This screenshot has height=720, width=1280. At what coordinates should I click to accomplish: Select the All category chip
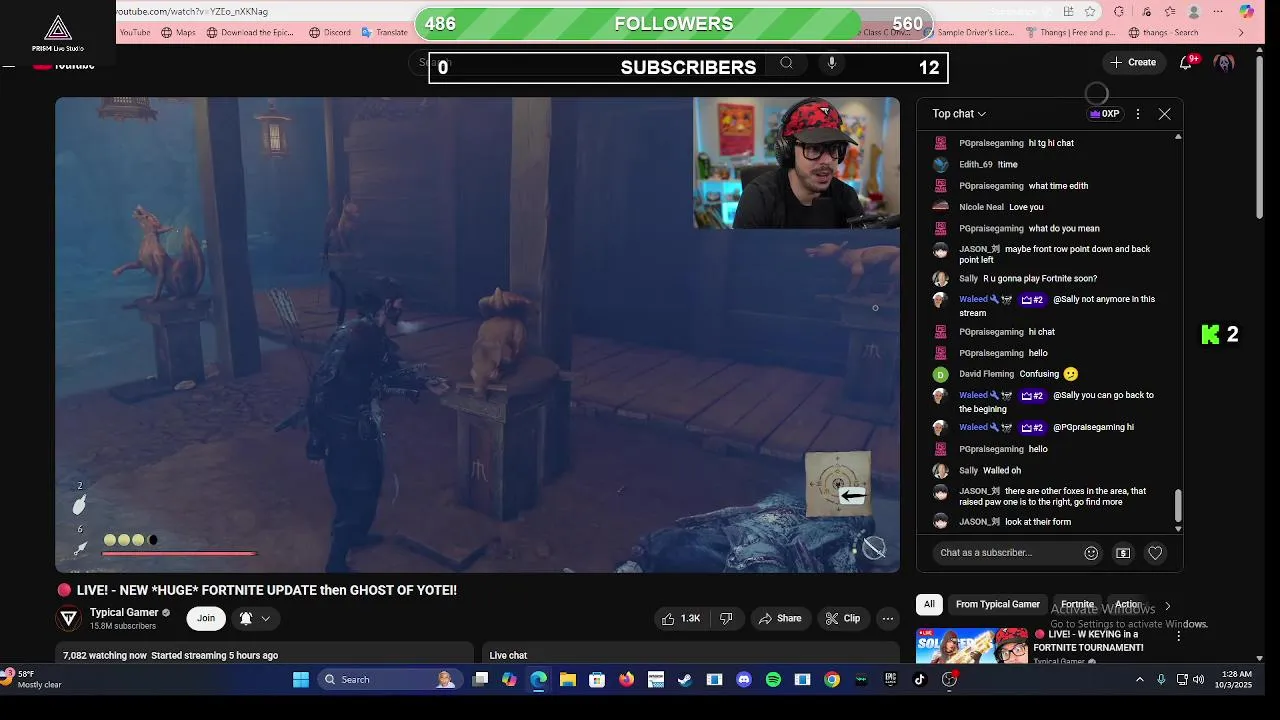pyautogui.click(x=929, y=604)
